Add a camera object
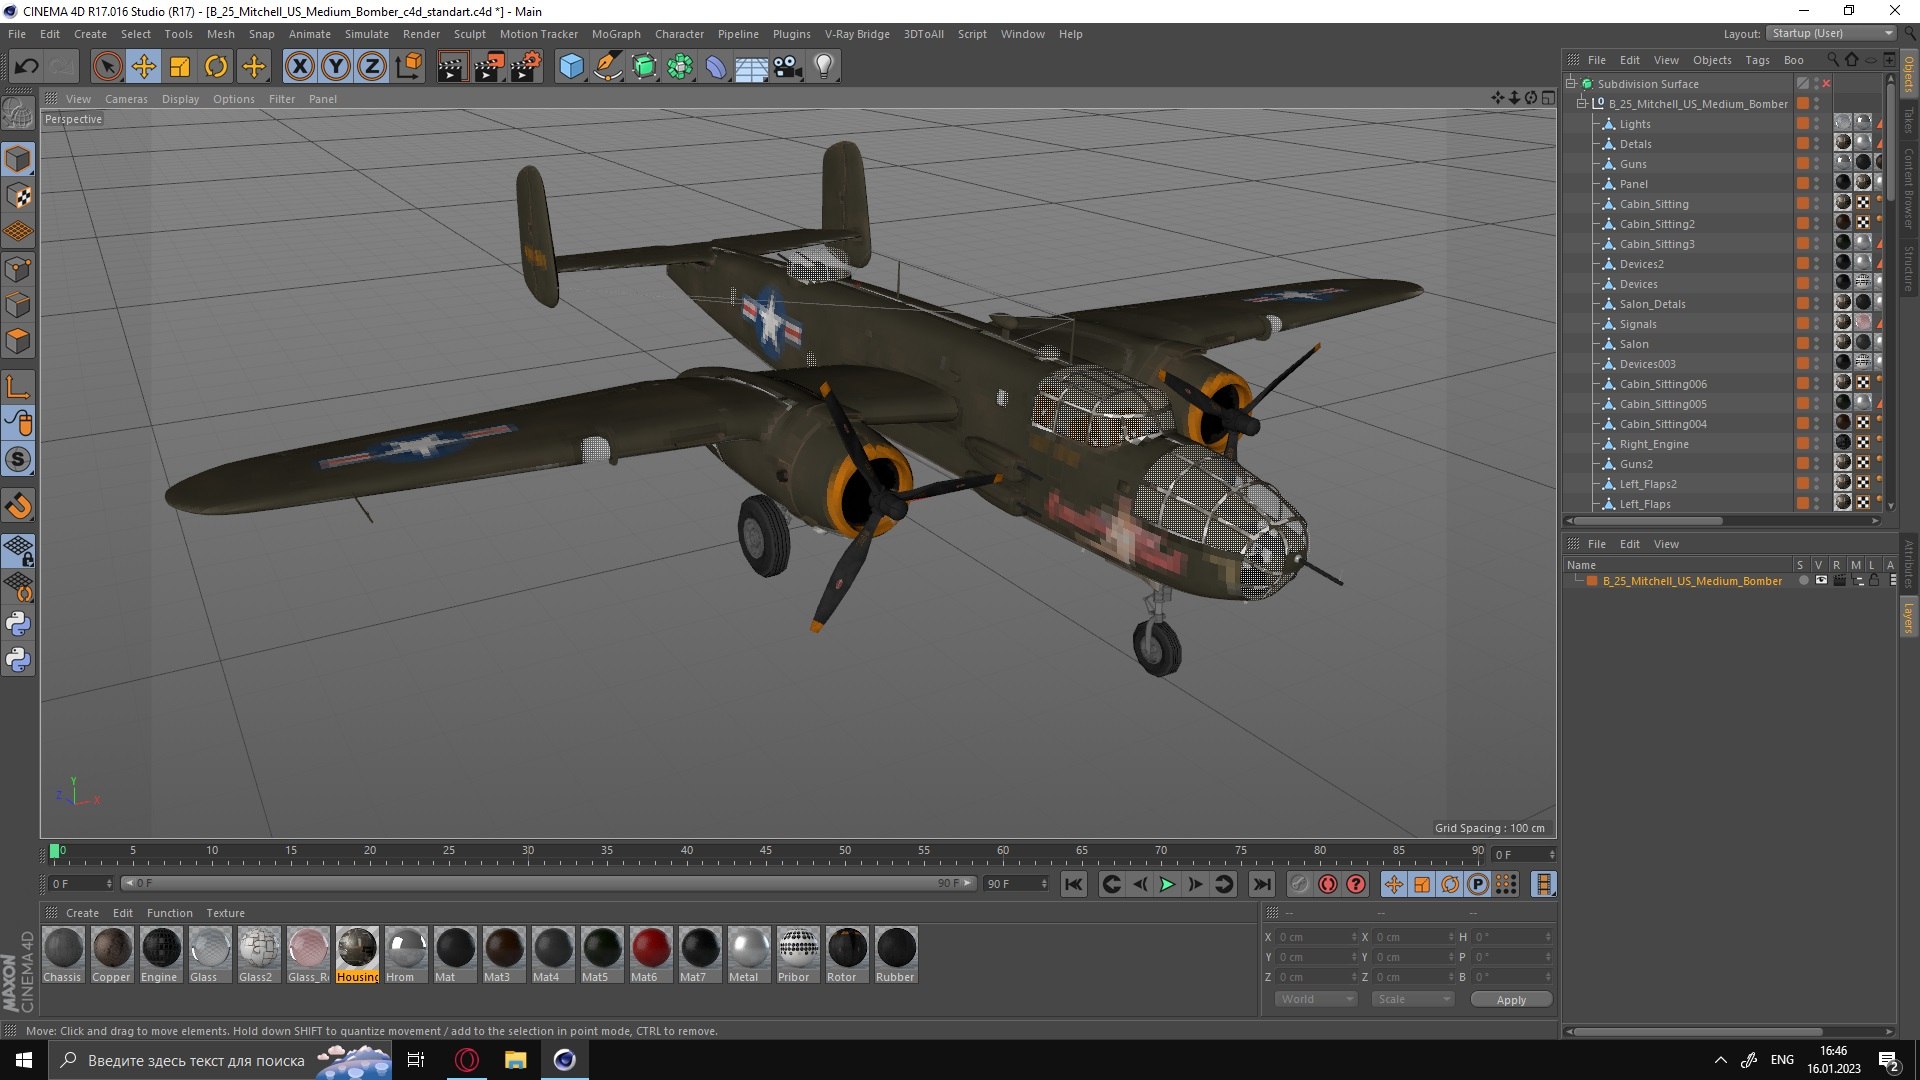 coord(788,67)
